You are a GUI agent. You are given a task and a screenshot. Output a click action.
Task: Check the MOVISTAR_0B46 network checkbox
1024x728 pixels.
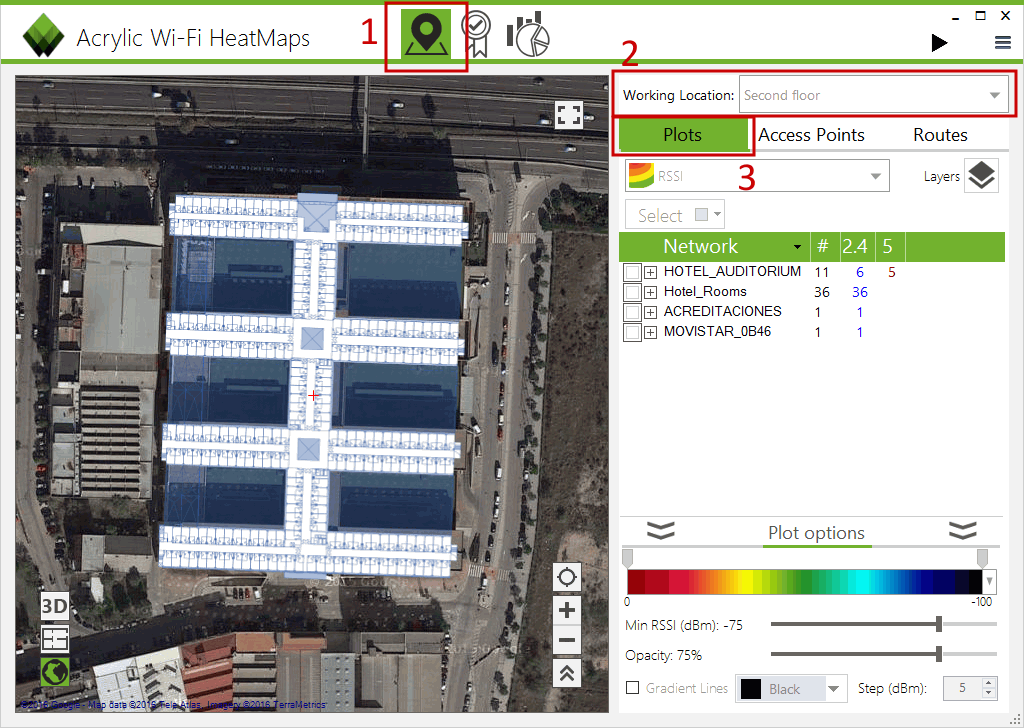(632, 332)
